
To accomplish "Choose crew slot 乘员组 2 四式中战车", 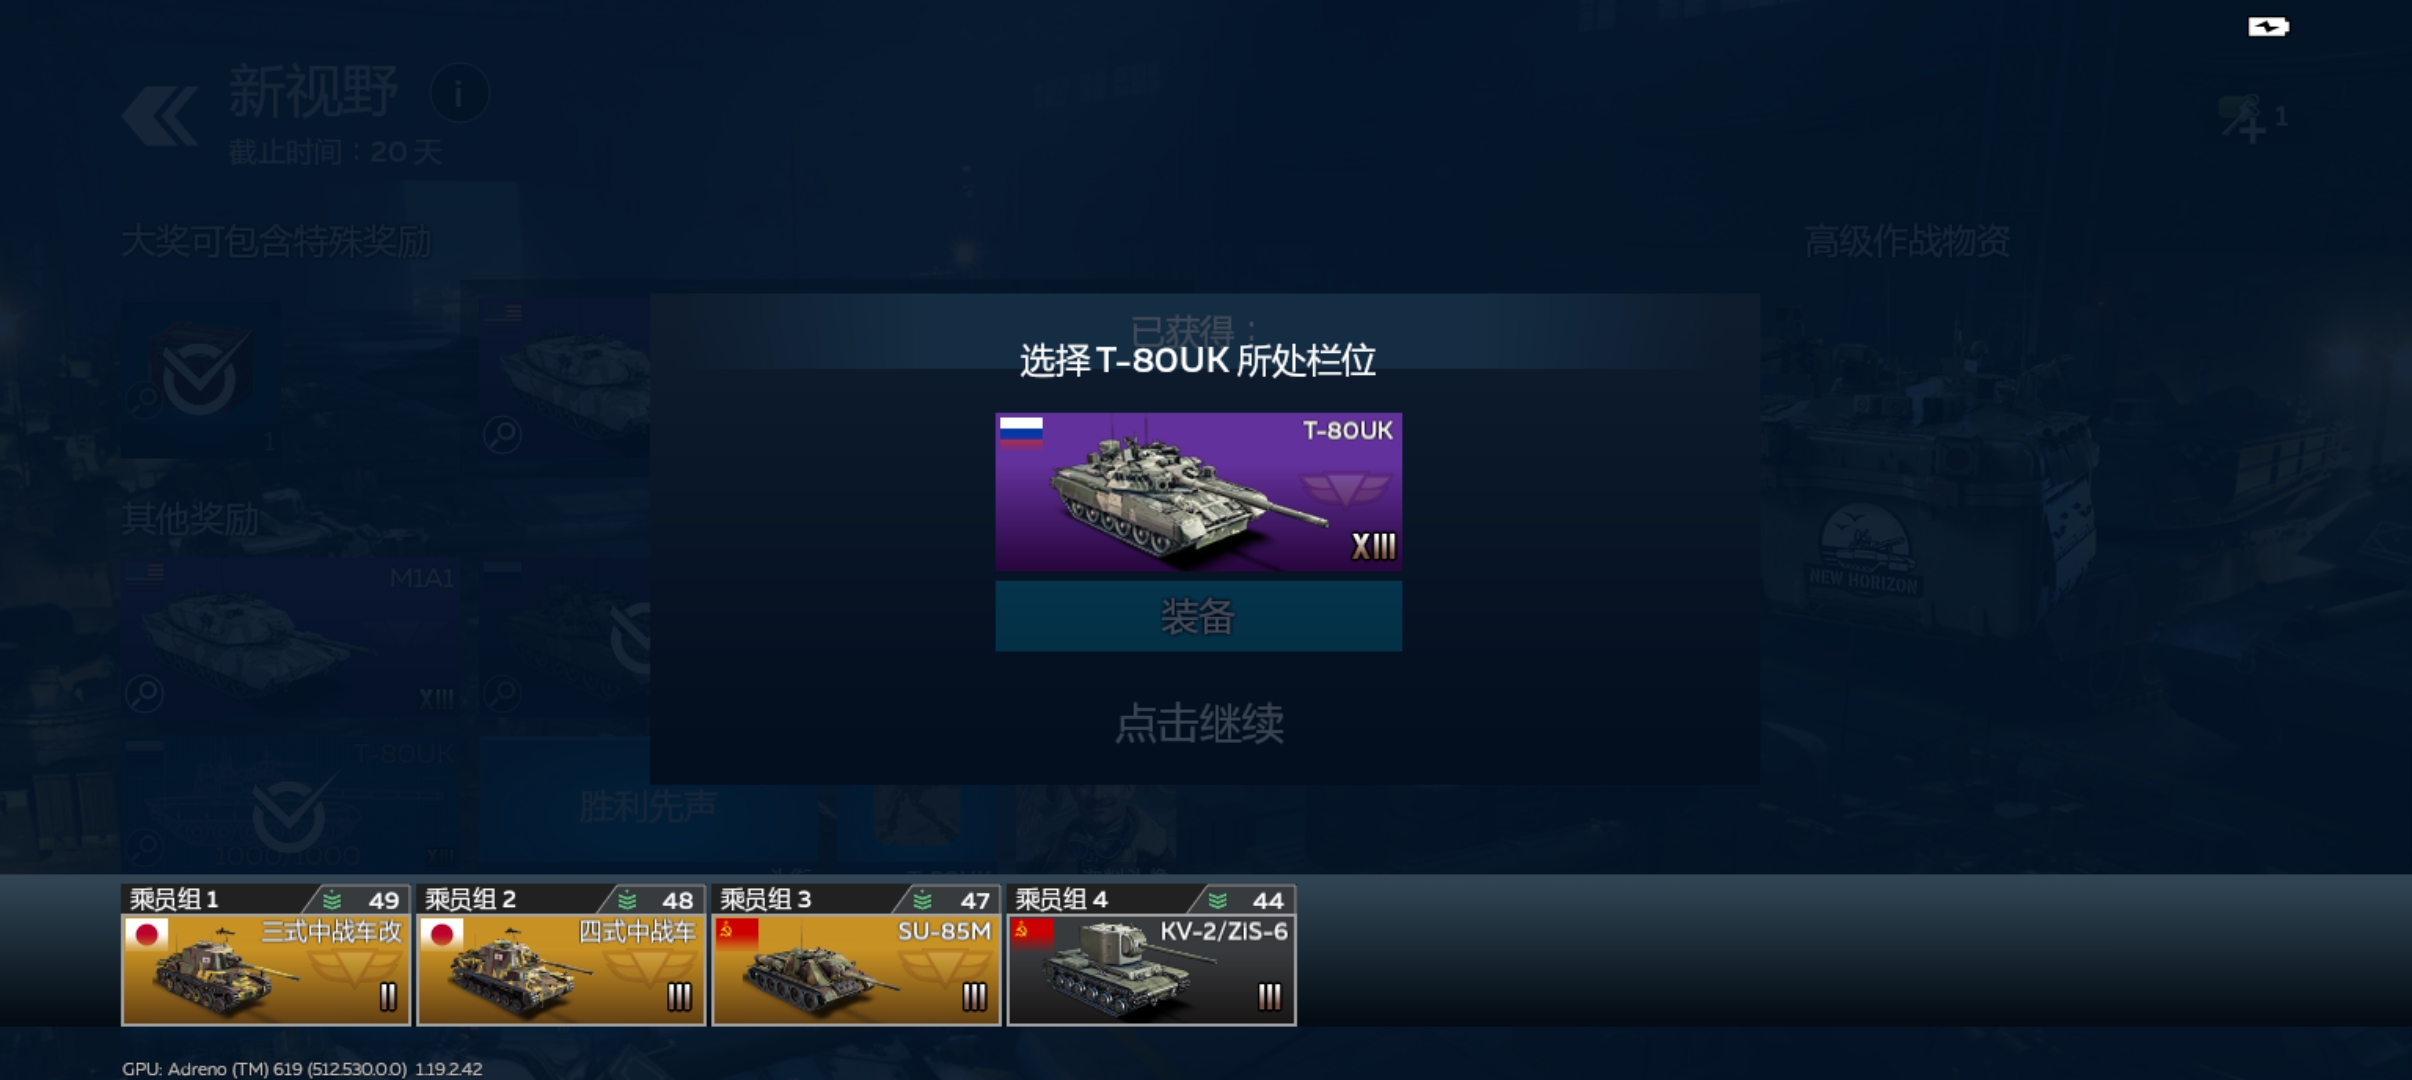I will tap(561, 955).
